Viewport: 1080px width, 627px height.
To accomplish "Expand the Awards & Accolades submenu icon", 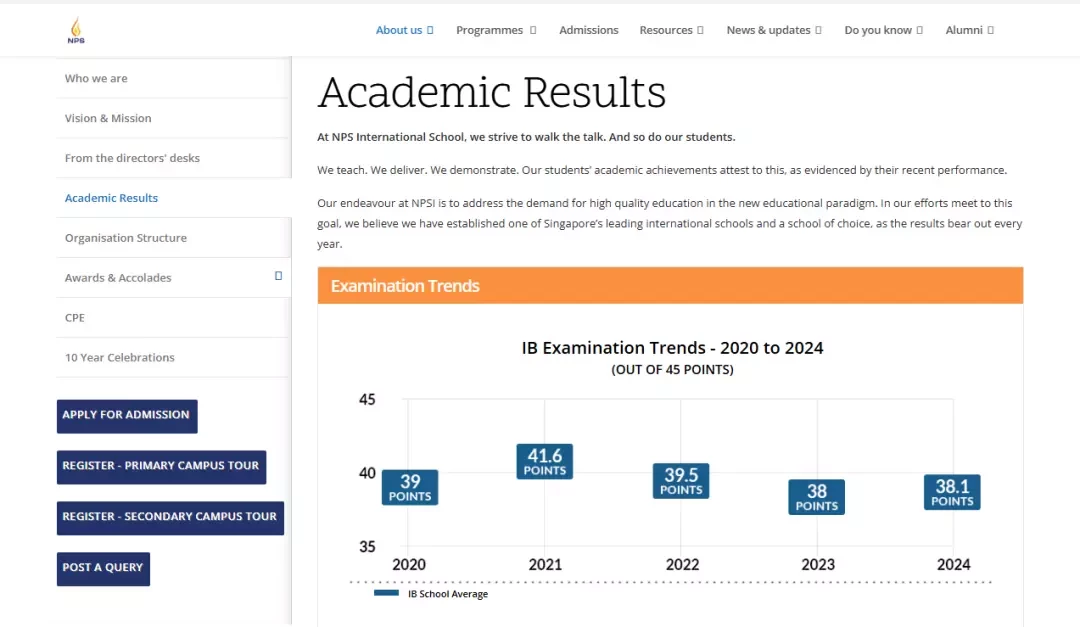I will [x=278, y=276].
